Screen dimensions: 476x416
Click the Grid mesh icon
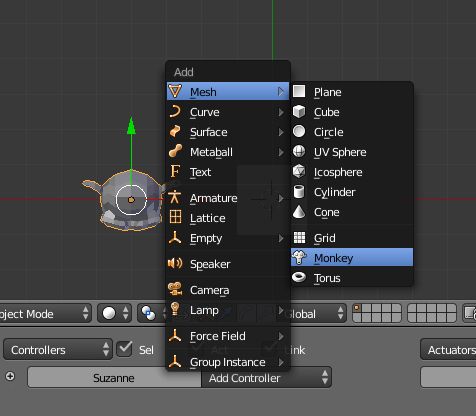coord(299,237)
